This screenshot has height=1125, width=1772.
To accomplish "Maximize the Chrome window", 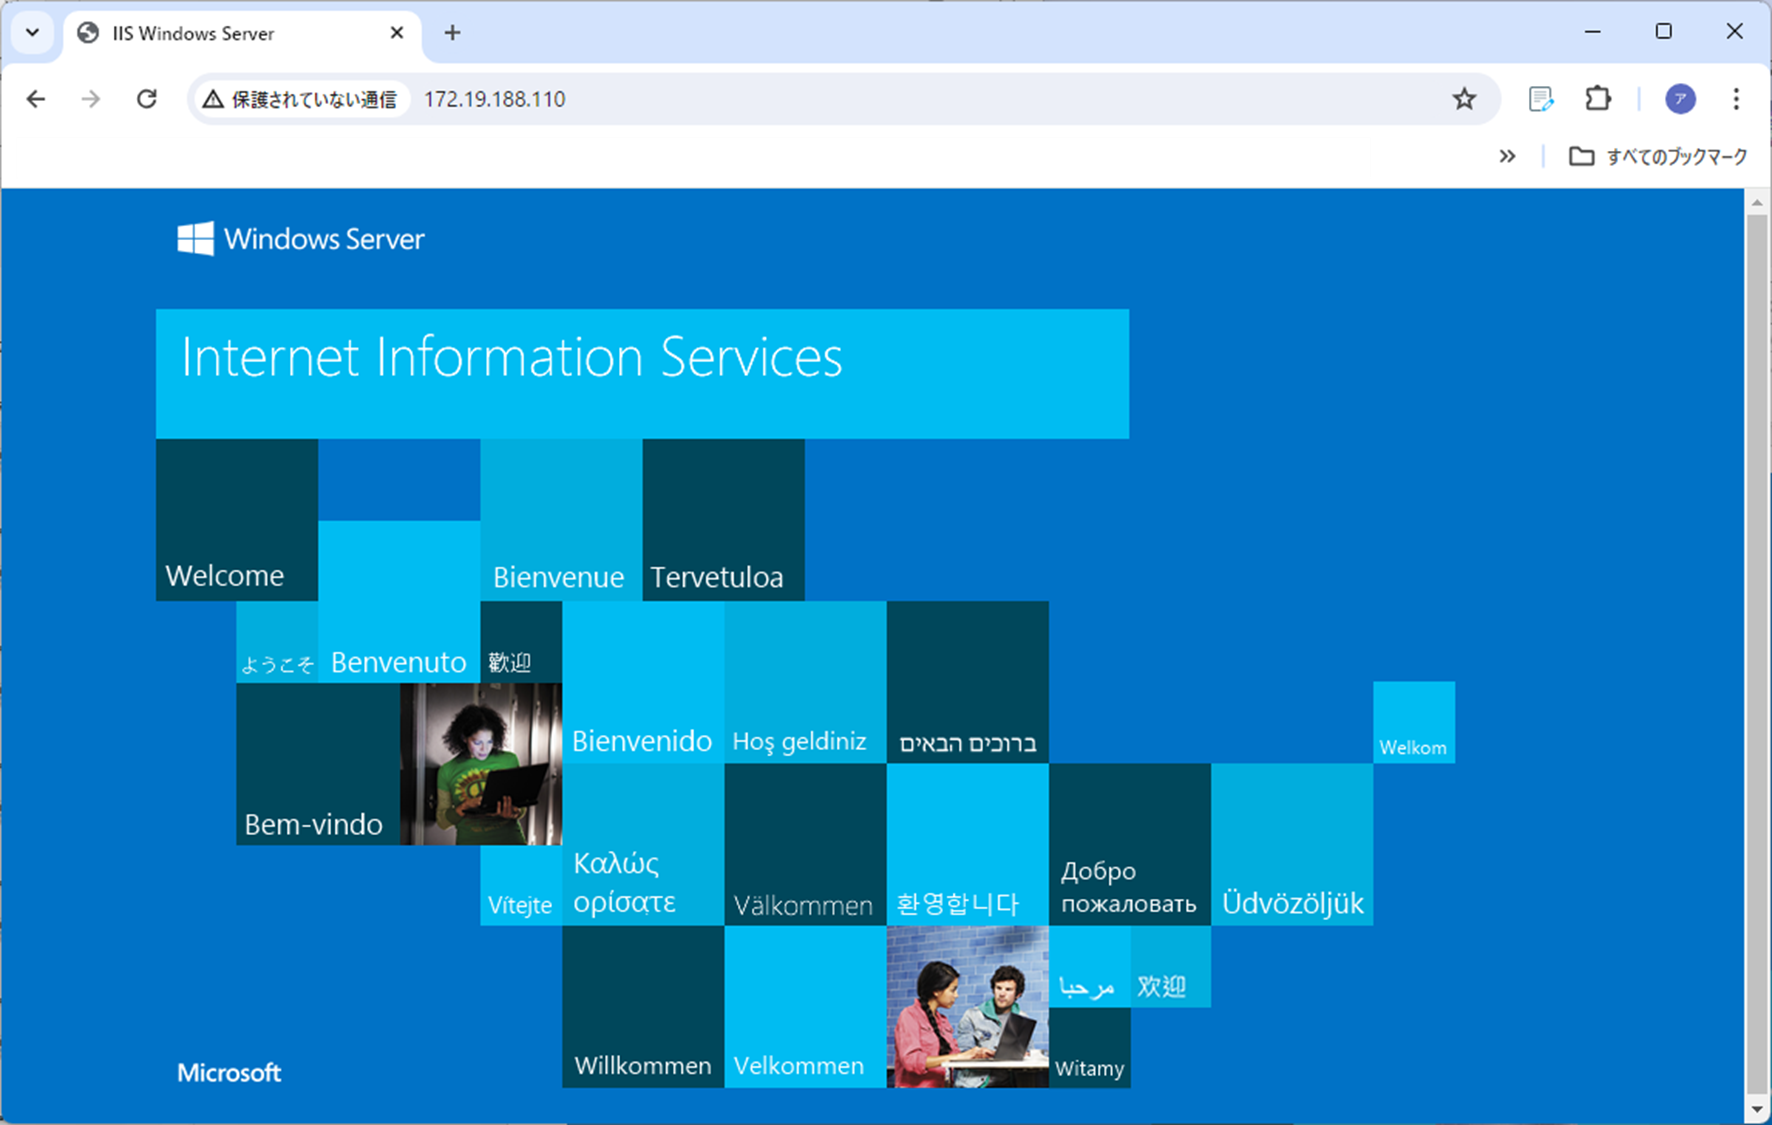I will tap(1664, 32).
